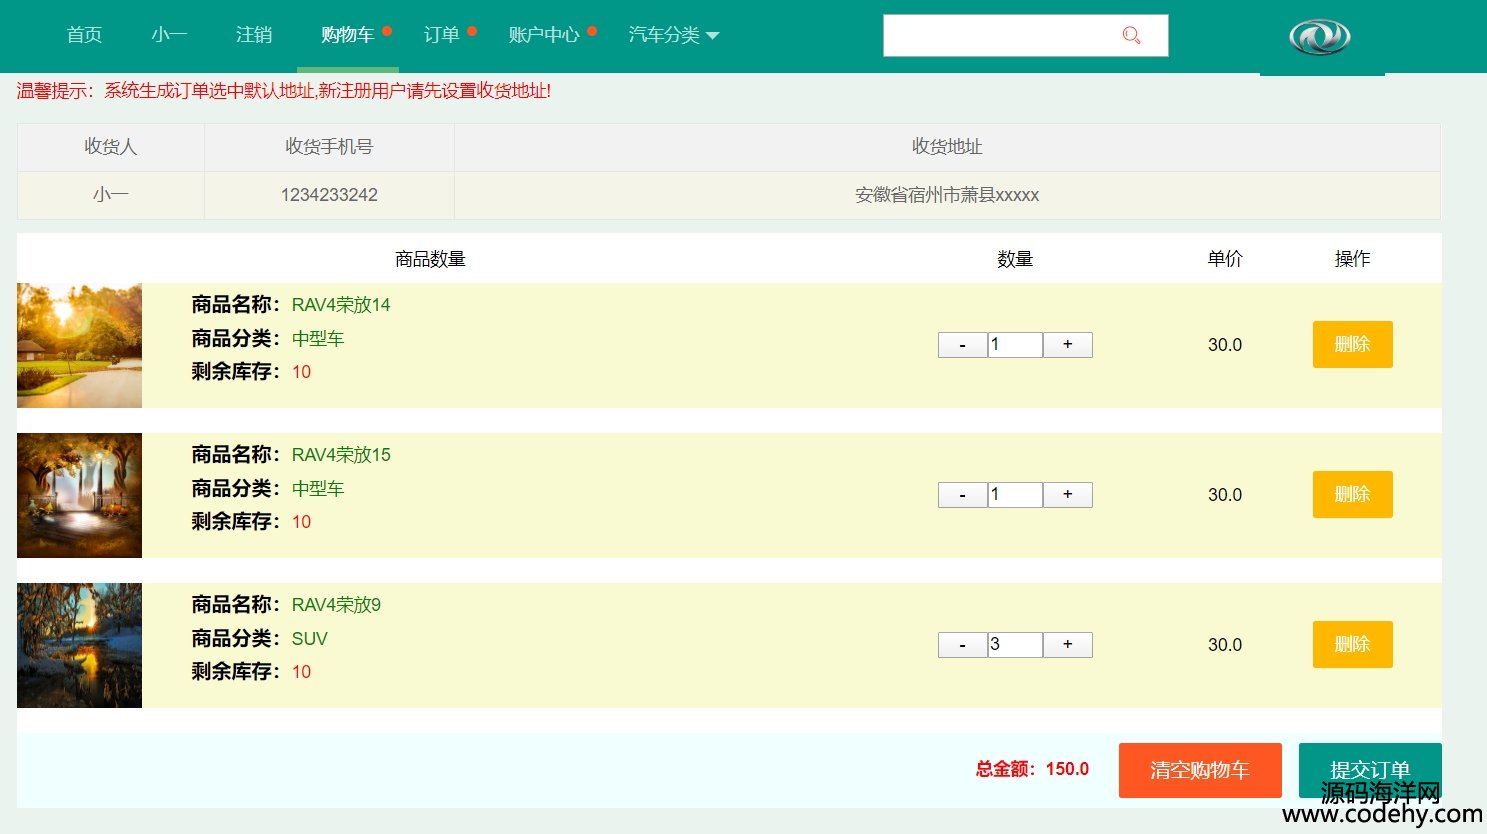The height and width of the screenshot is (834, 1487).
Task: Click the product name RAV4荣放15
Action: pyautogui.click(x=341, y=455)
